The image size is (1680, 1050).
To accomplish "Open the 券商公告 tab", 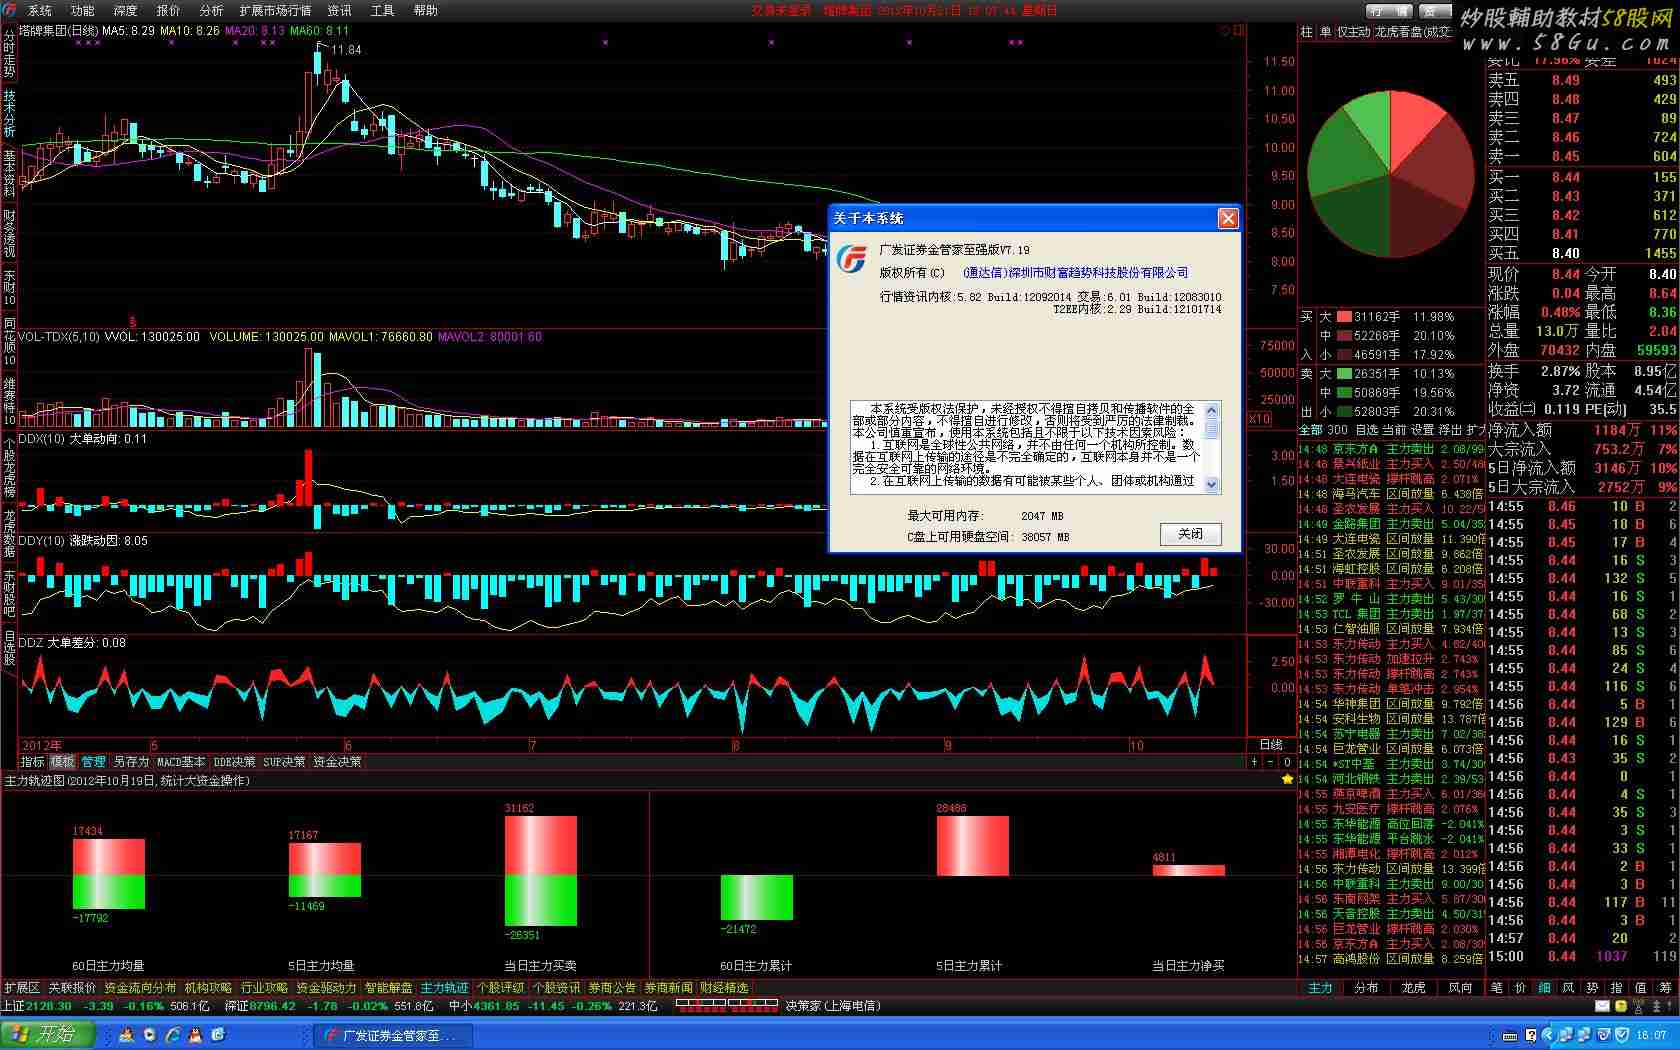I will (612, 988).
